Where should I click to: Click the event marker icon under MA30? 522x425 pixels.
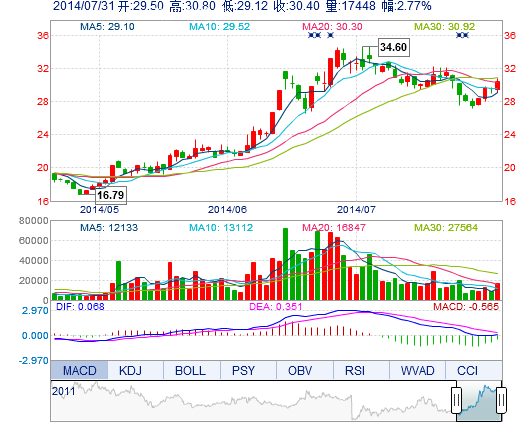[x=462, y=35]
